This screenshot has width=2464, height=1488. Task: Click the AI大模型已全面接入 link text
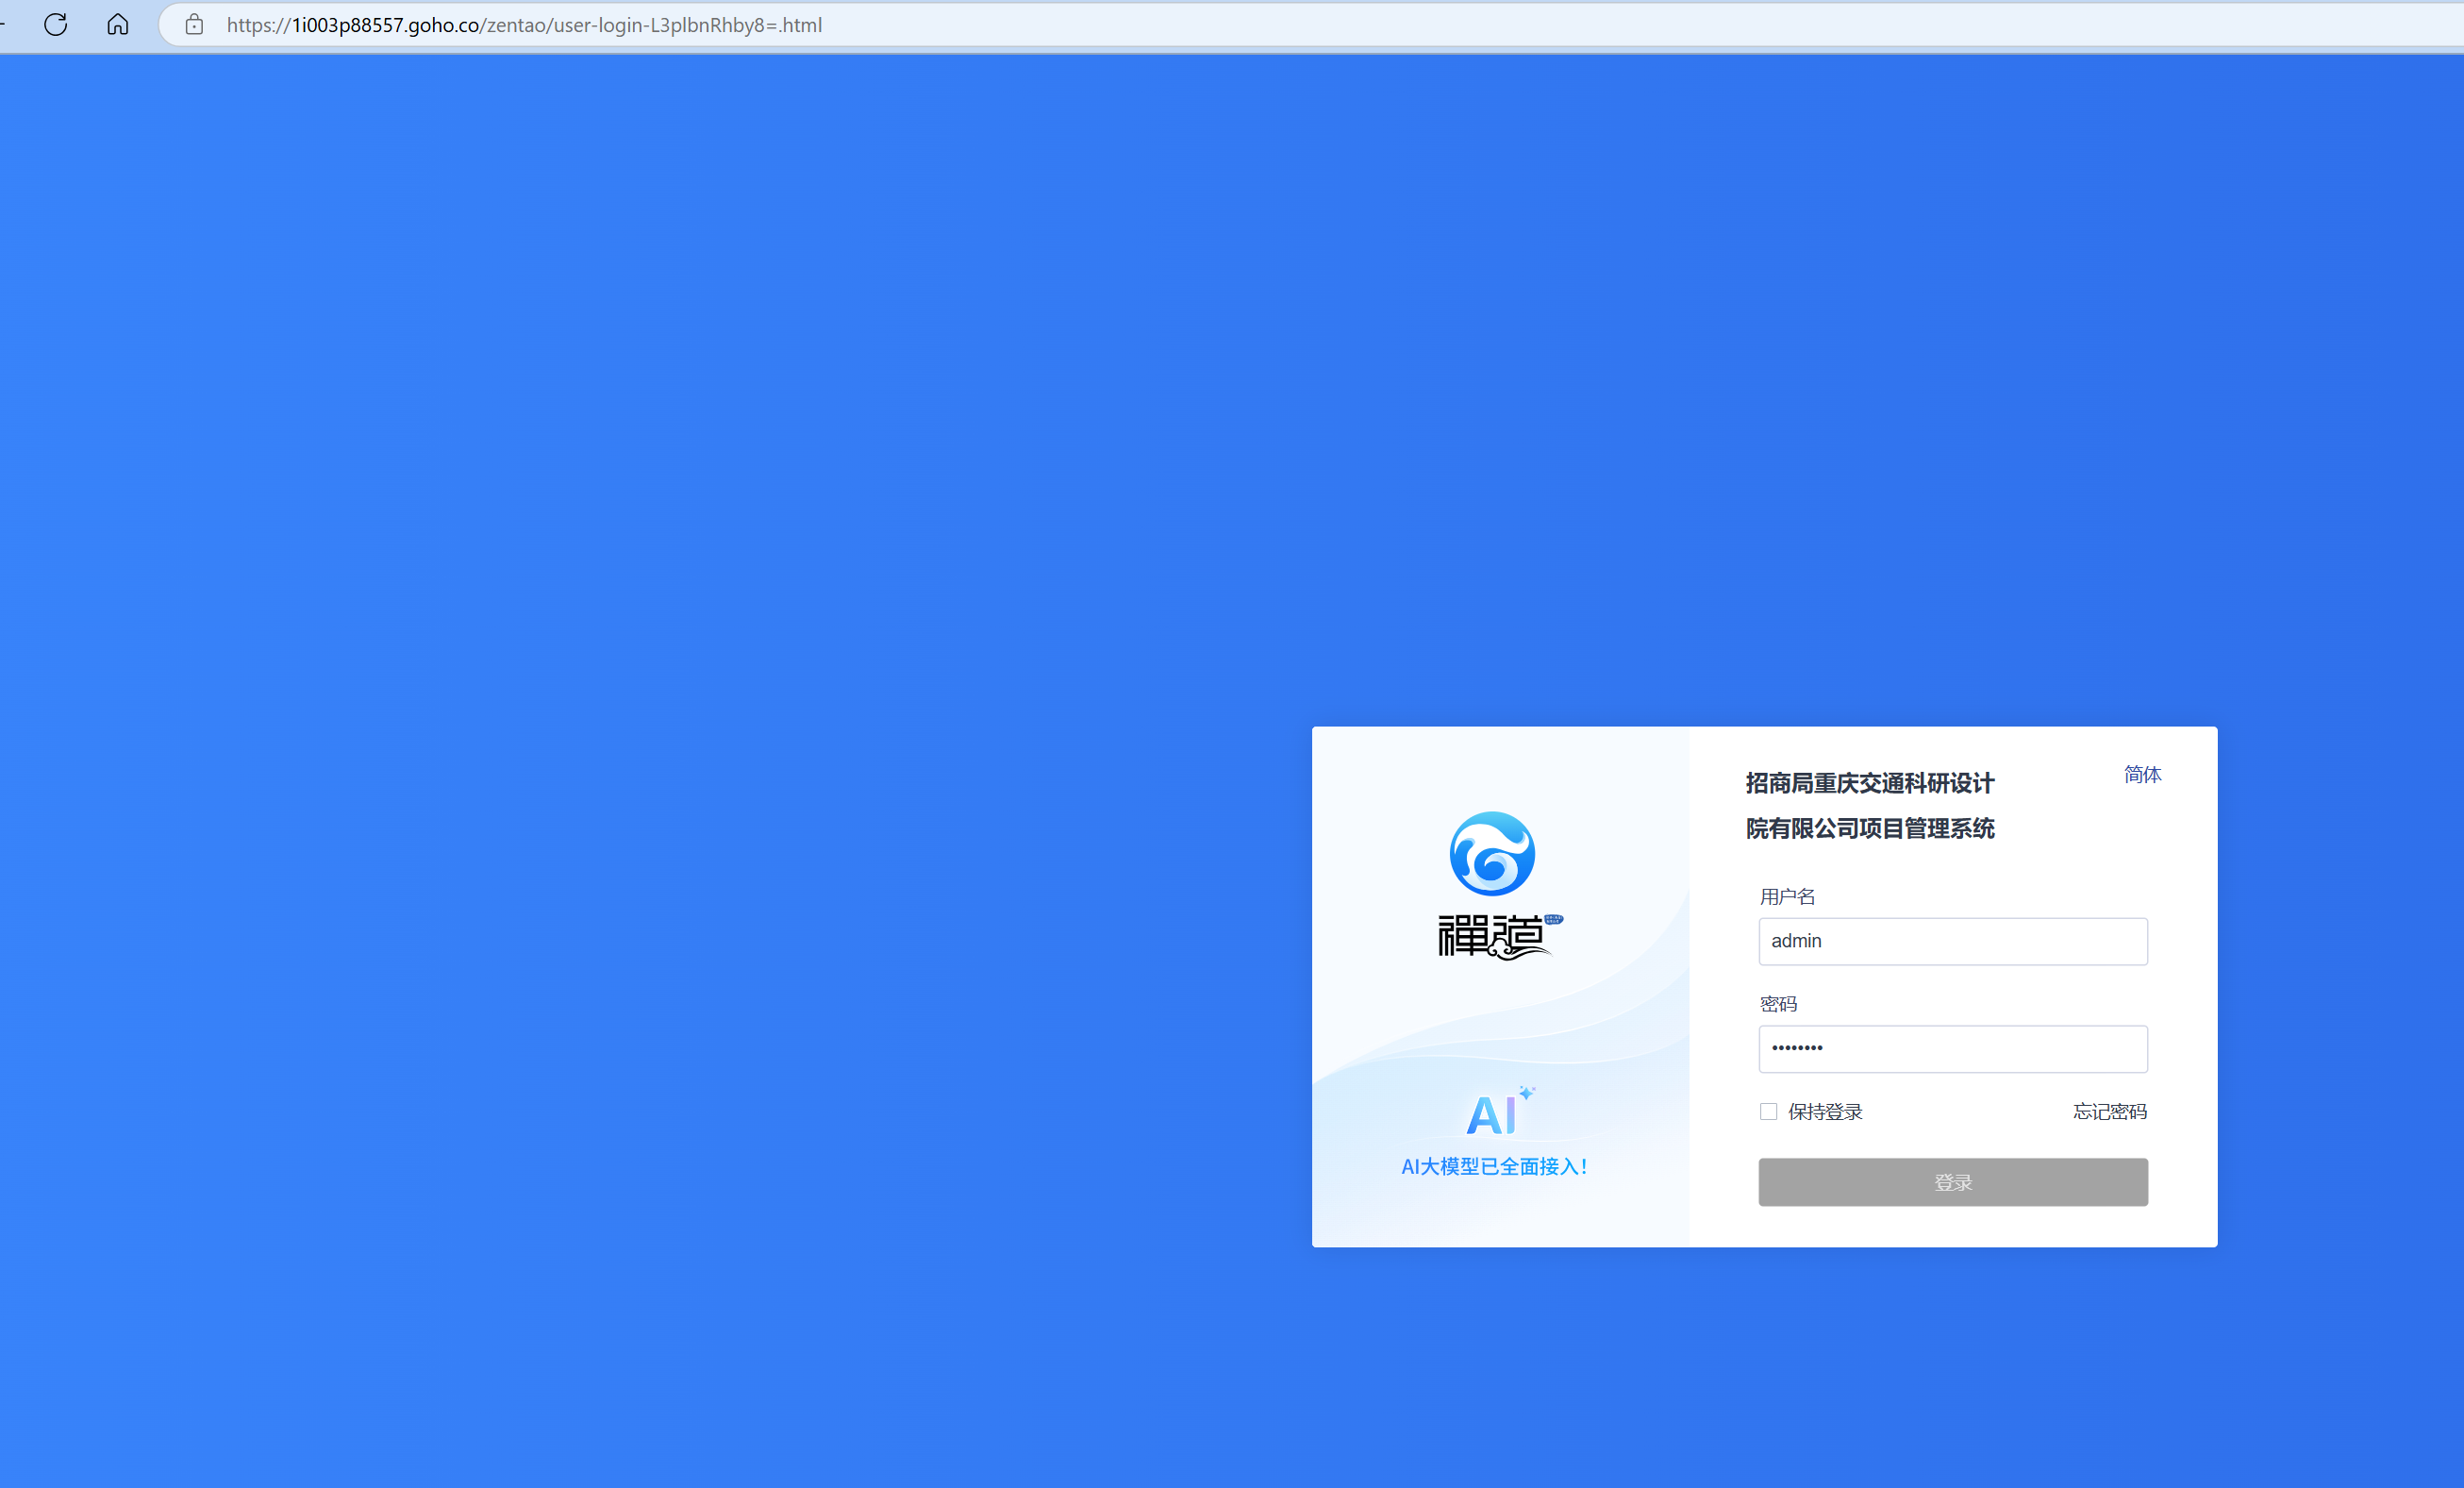[1494, 1166]
